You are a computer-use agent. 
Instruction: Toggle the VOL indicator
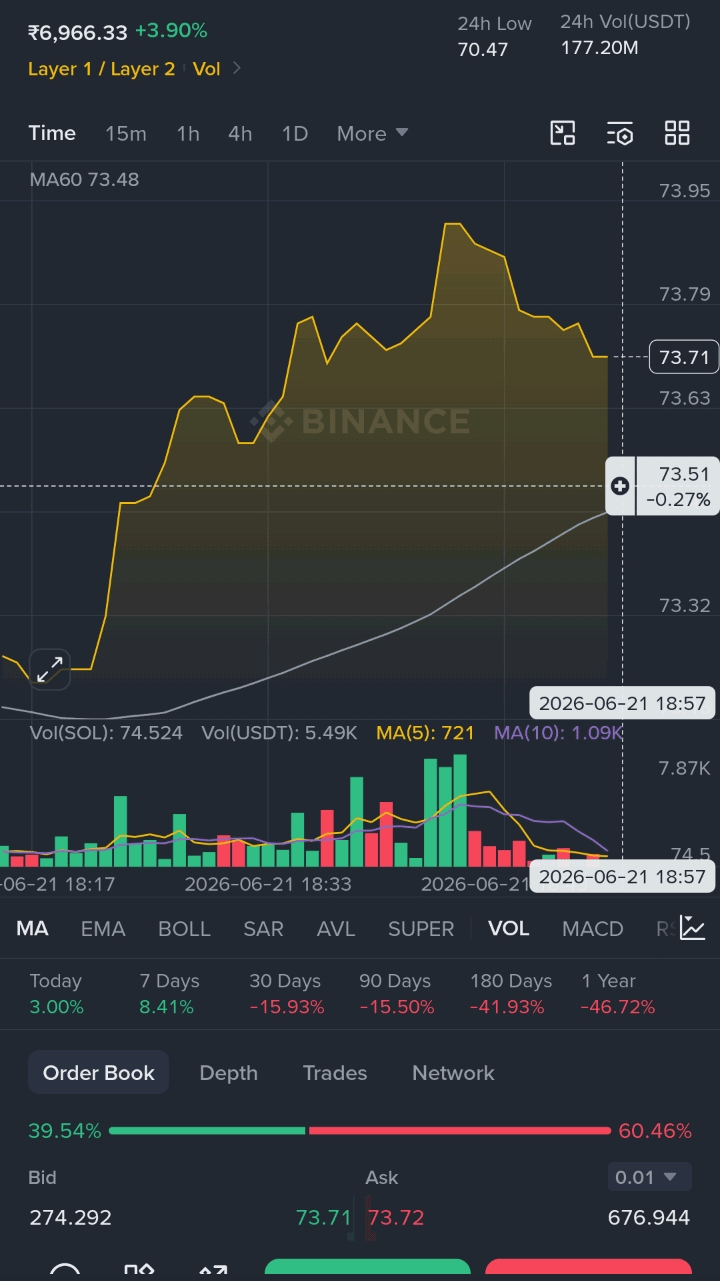pyautogui.click(x=508, y=928)
